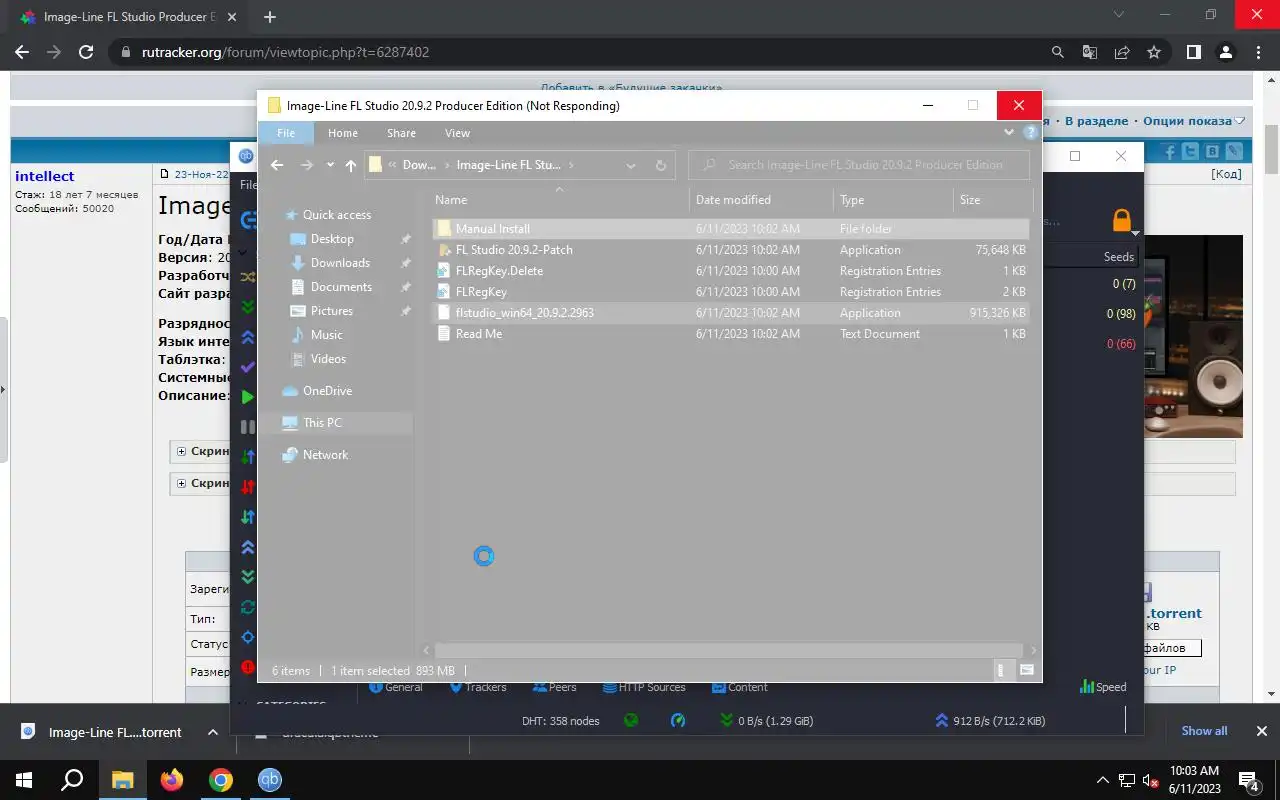Click Show all downloads button
Viewport: 1280px width, 800px height.
pos(1204,731)
